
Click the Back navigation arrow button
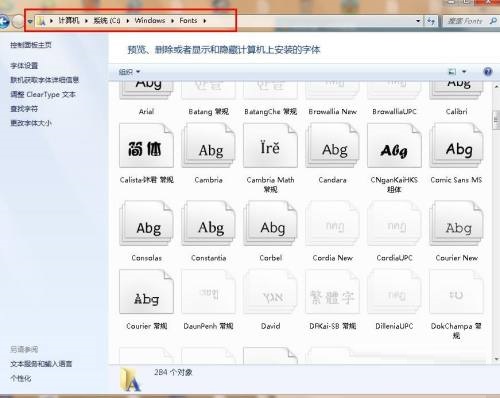point(4,22)
